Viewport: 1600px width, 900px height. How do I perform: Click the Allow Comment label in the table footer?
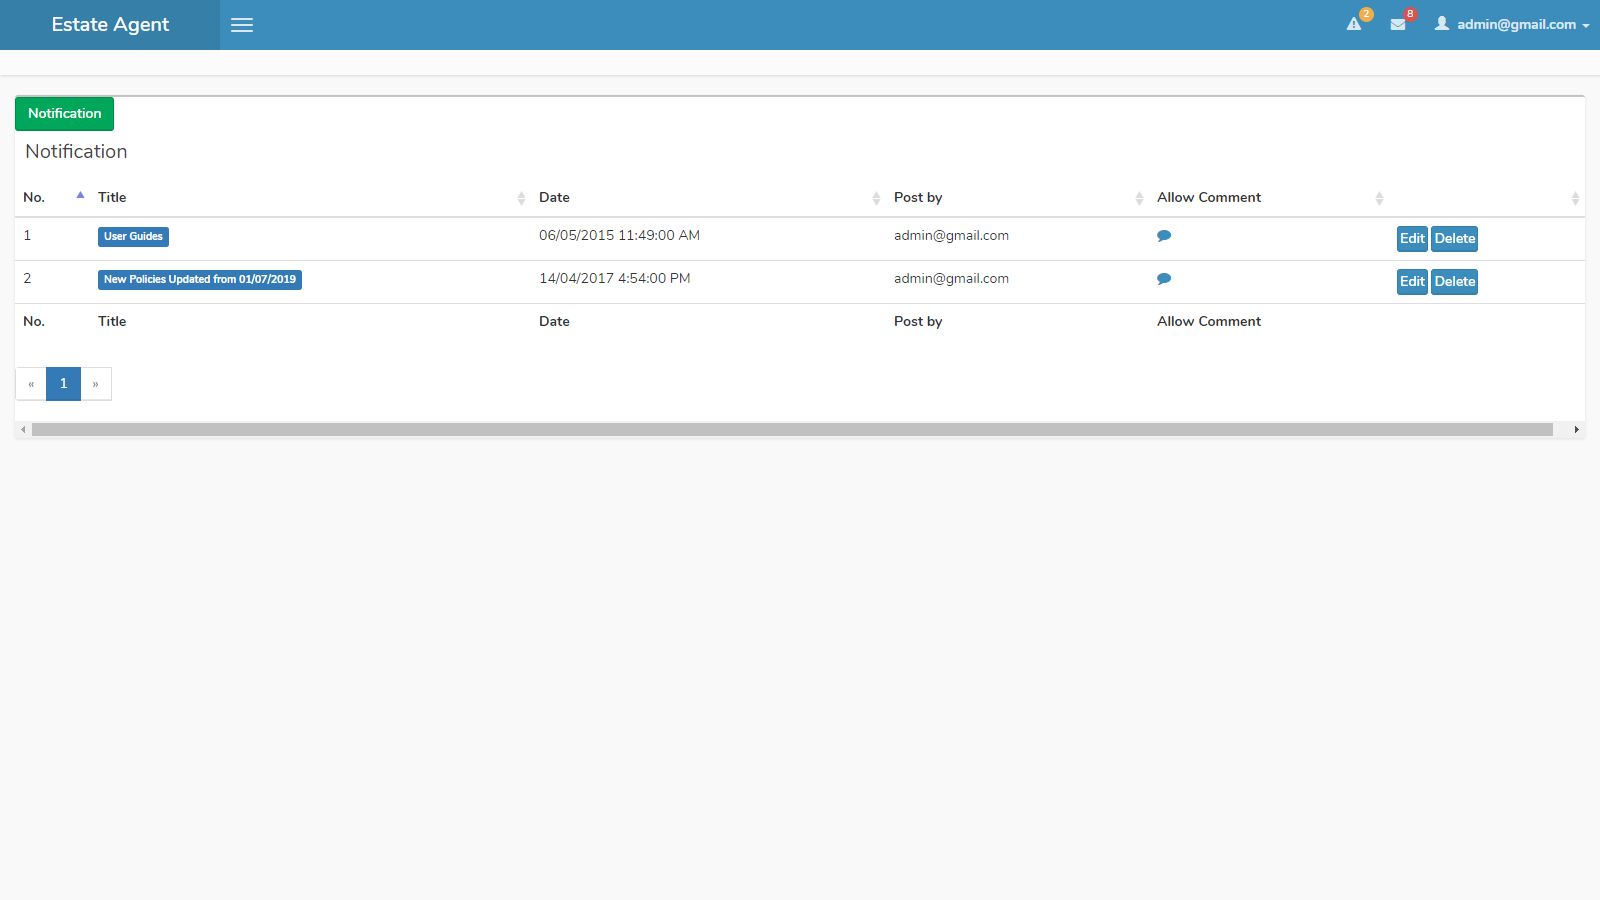coord(1209,322)
